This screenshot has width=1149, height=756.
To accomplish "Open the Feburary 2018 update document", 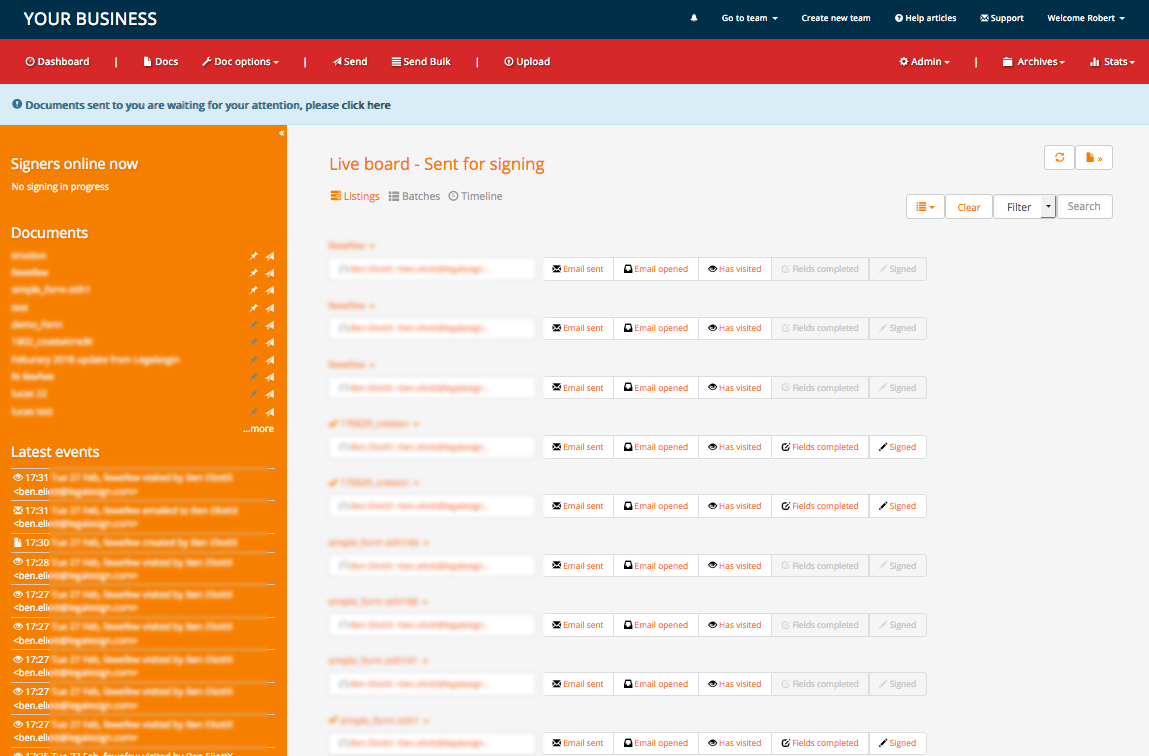I will (95, 360).
